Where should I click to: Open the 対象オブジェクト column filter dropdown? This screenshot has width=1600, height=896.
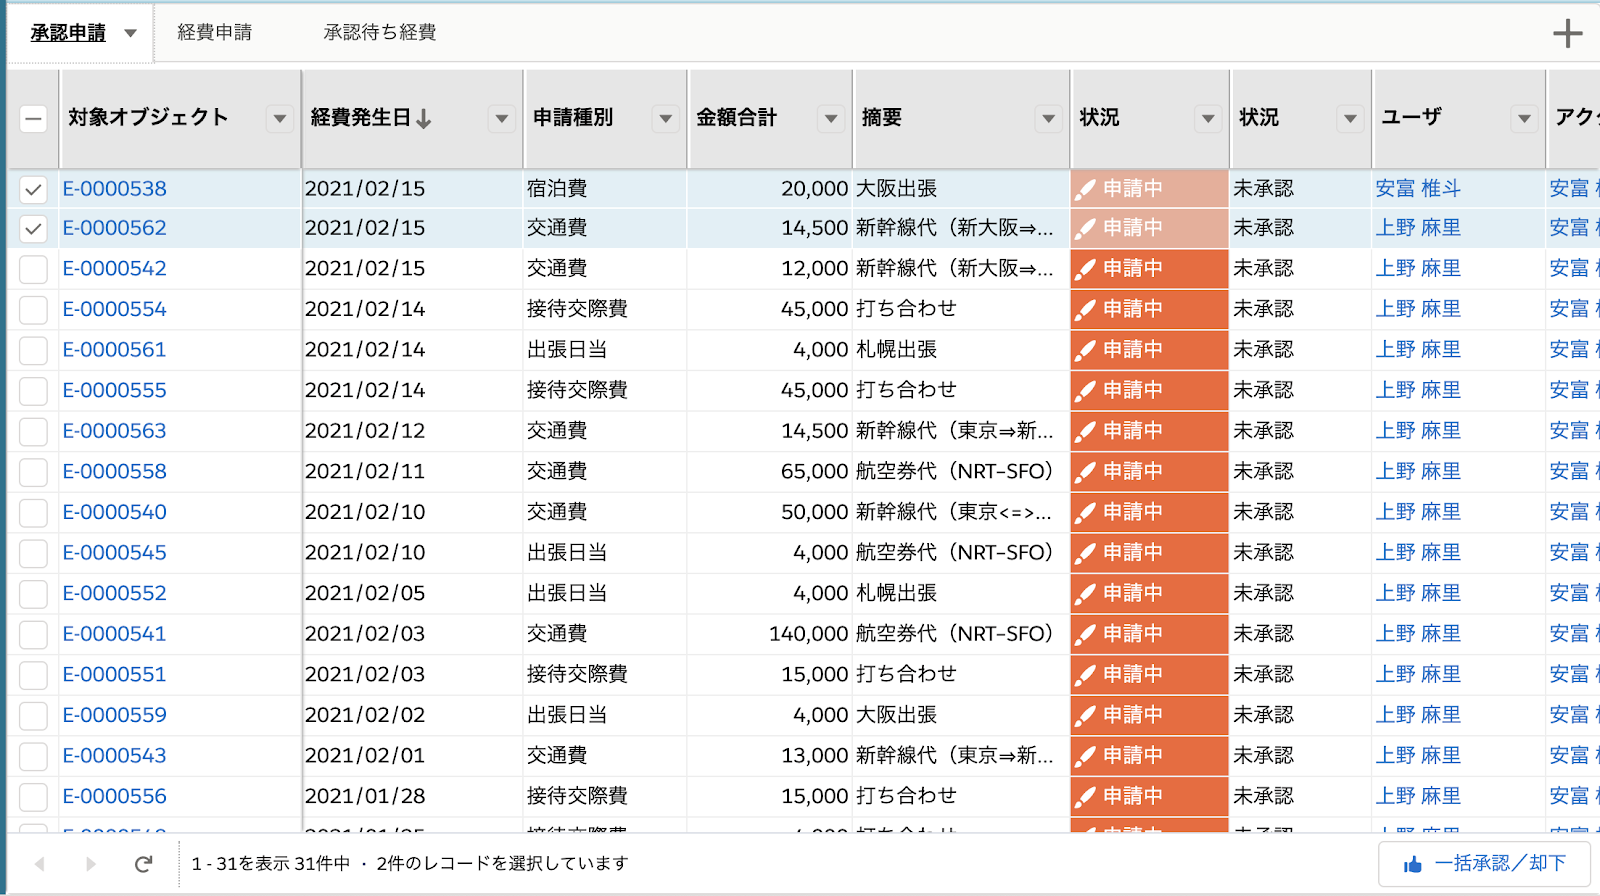tap(280, 119)
